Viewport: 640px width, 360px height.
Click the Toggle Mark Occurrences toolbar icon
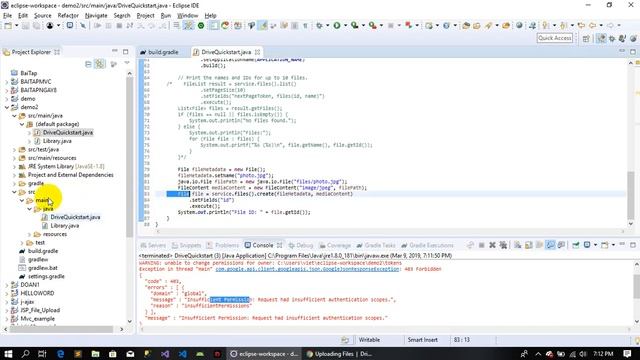click(x=263, y=26)
